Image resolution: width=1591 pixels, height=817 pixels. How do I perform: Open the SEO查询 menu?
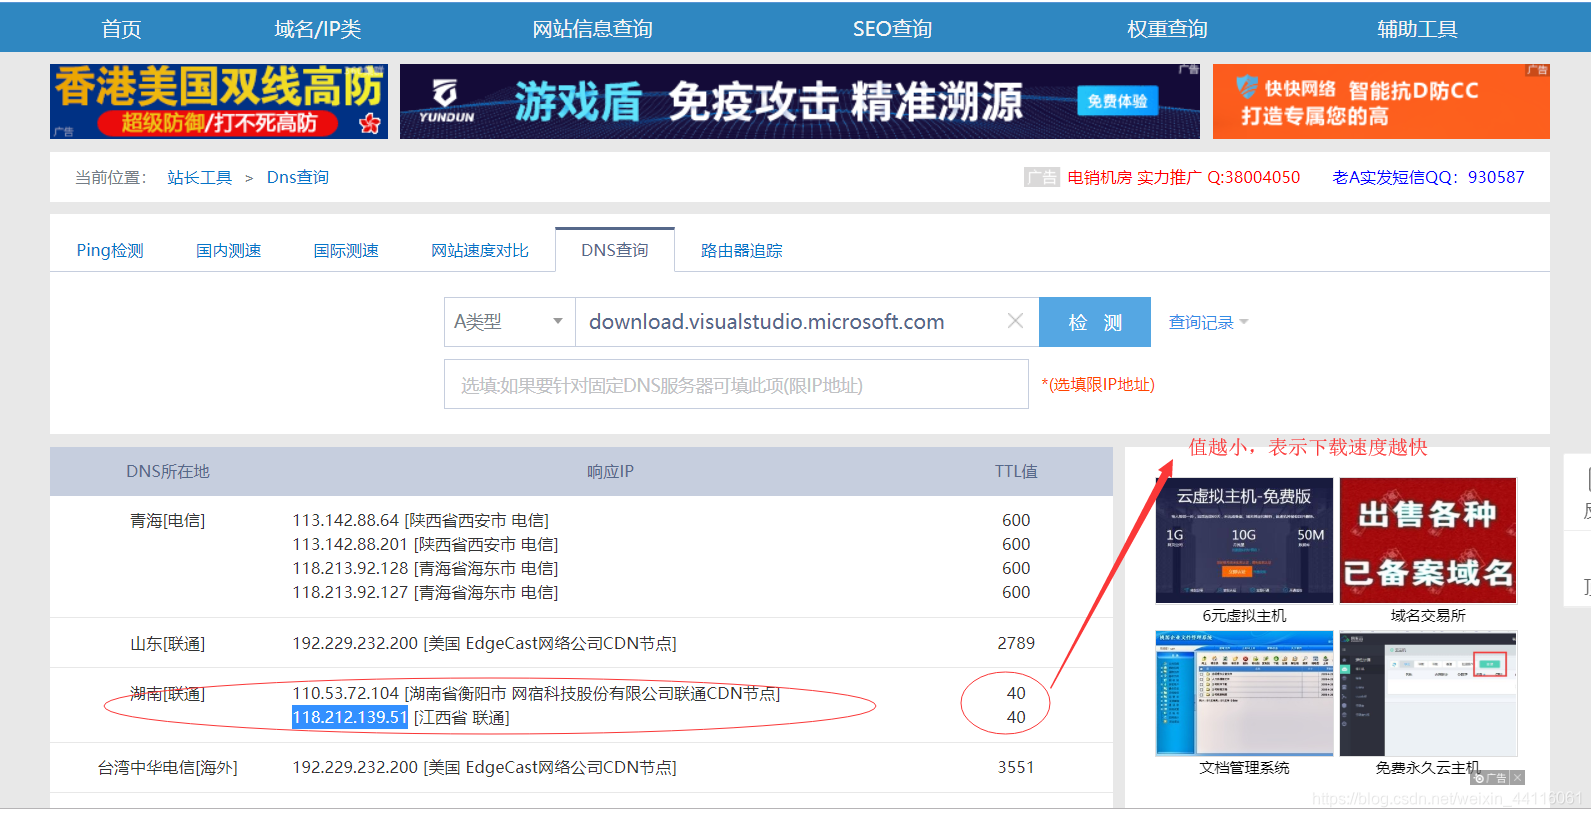[x=892, y=29]
